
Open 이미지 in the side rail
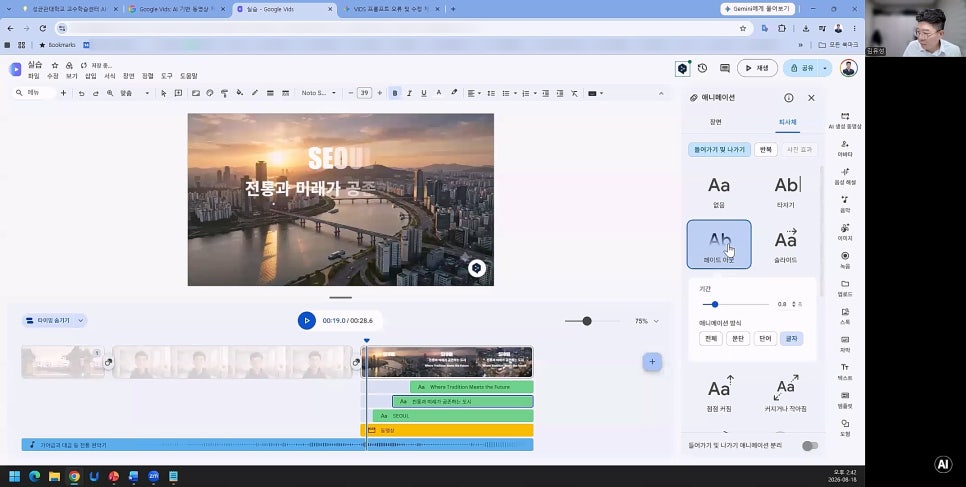tap(845, 232)
